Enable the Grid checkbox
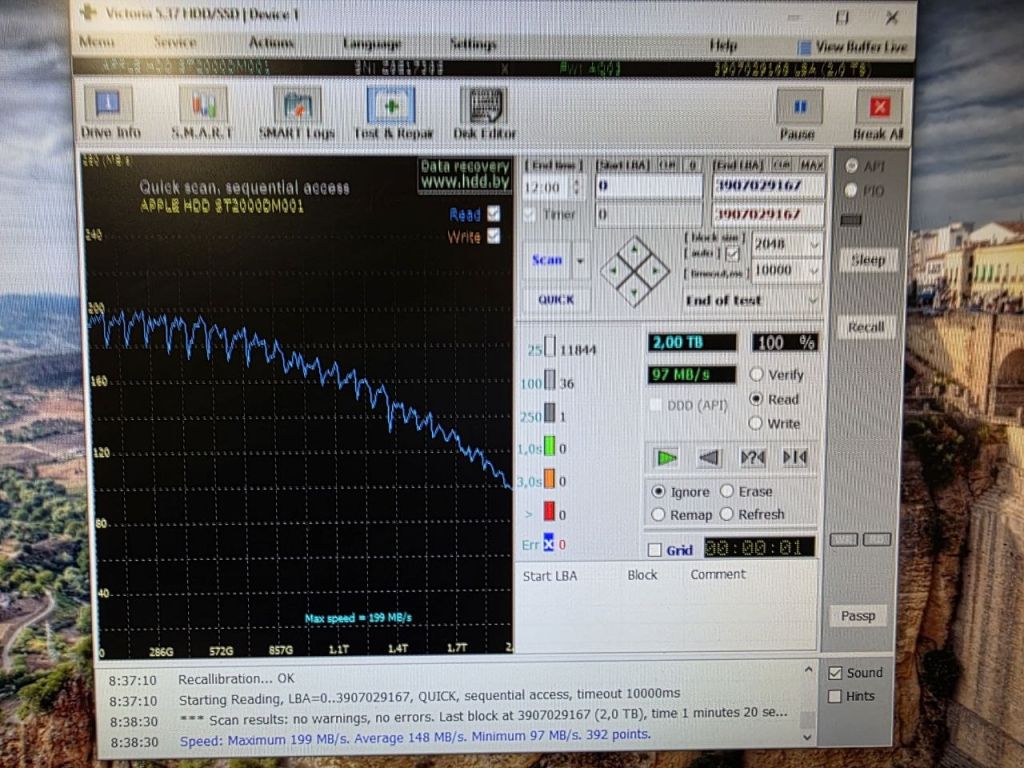Viewport: 1024px width, 768px height. 654,550
